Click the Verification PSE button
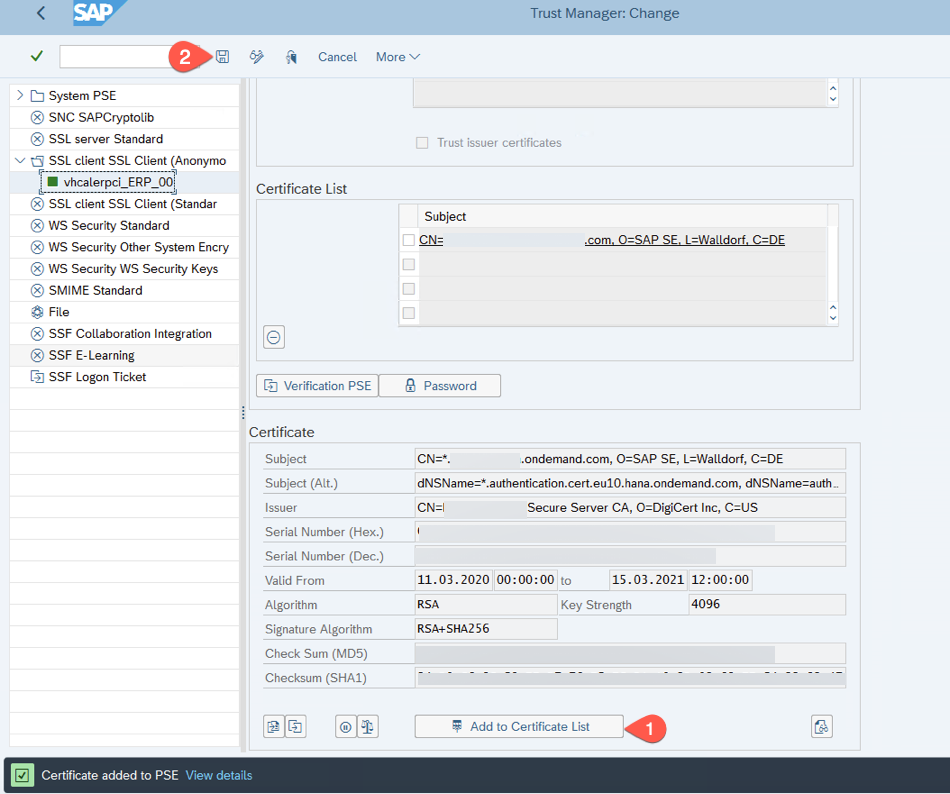The width and height of the screenshot is (950, 794). coord(317,386)
